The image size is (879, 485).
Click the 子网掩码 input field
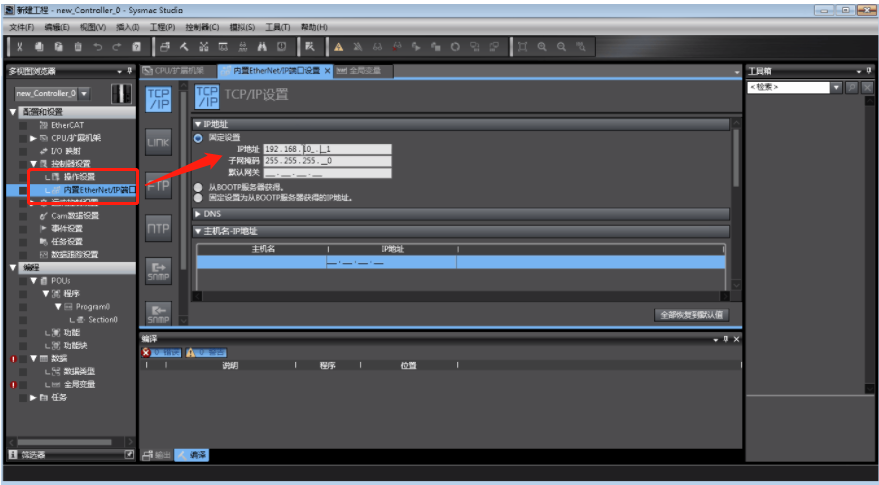point(327,160)
